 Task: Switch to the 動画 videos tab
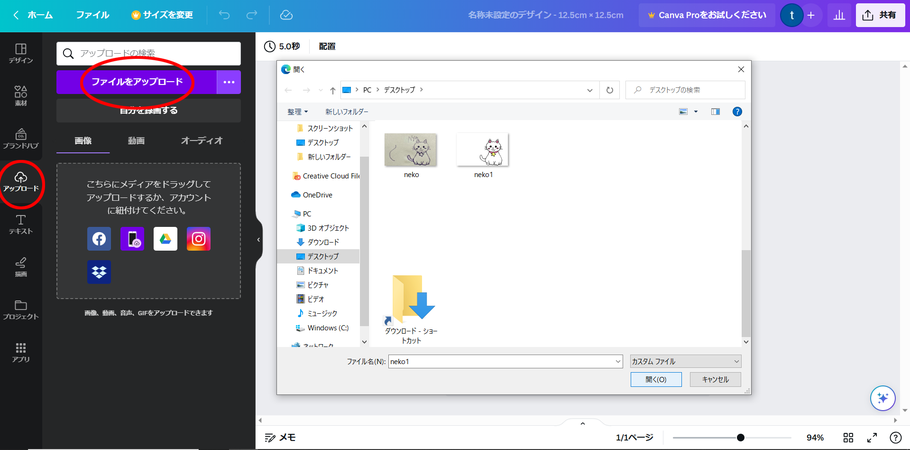(136, 141)
